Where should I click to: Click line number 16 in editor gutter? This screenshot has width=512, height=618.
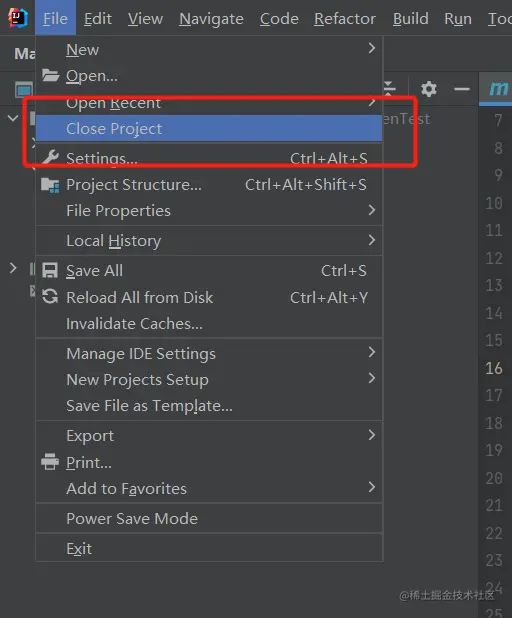click(x=494, y=368)
